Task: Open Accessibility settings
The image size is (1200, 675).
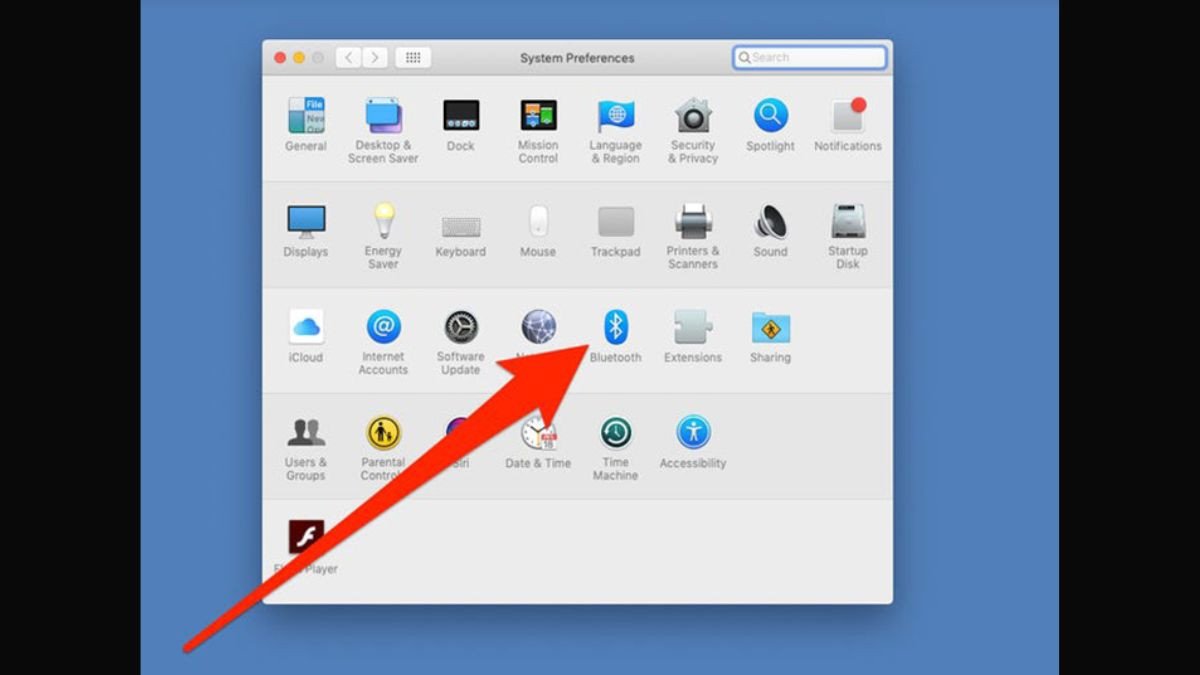Action: pyautogui.click(x=692, y=432)
